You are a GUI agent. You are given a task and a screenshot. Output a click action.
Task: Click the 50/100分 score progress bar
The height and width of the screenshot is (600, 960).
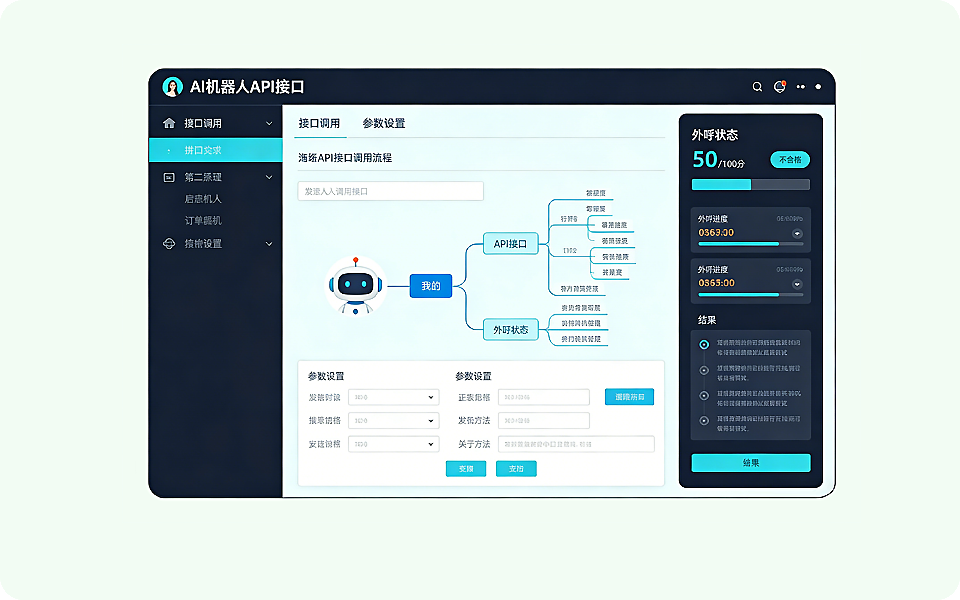pos(750,184)
